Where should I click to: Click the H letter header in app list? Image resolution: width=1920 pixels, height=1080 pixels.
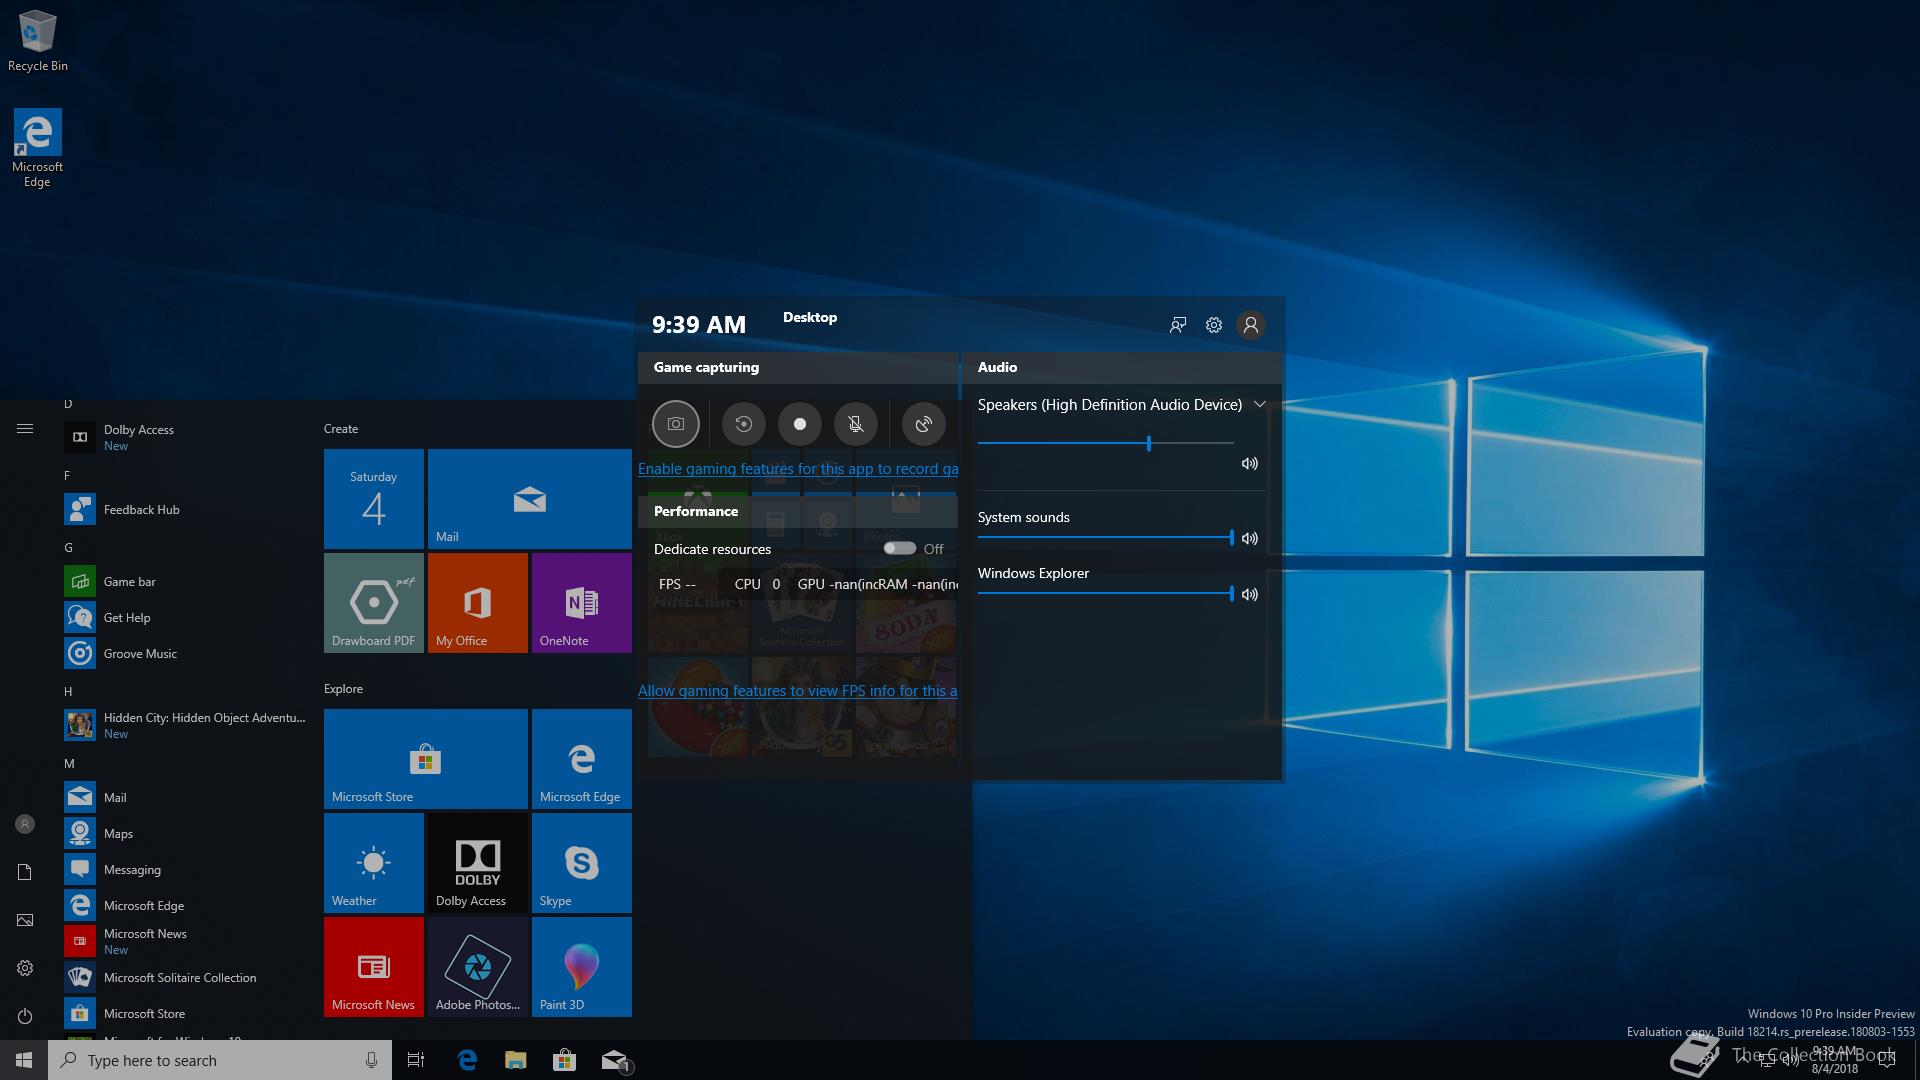tap(68, 691)
